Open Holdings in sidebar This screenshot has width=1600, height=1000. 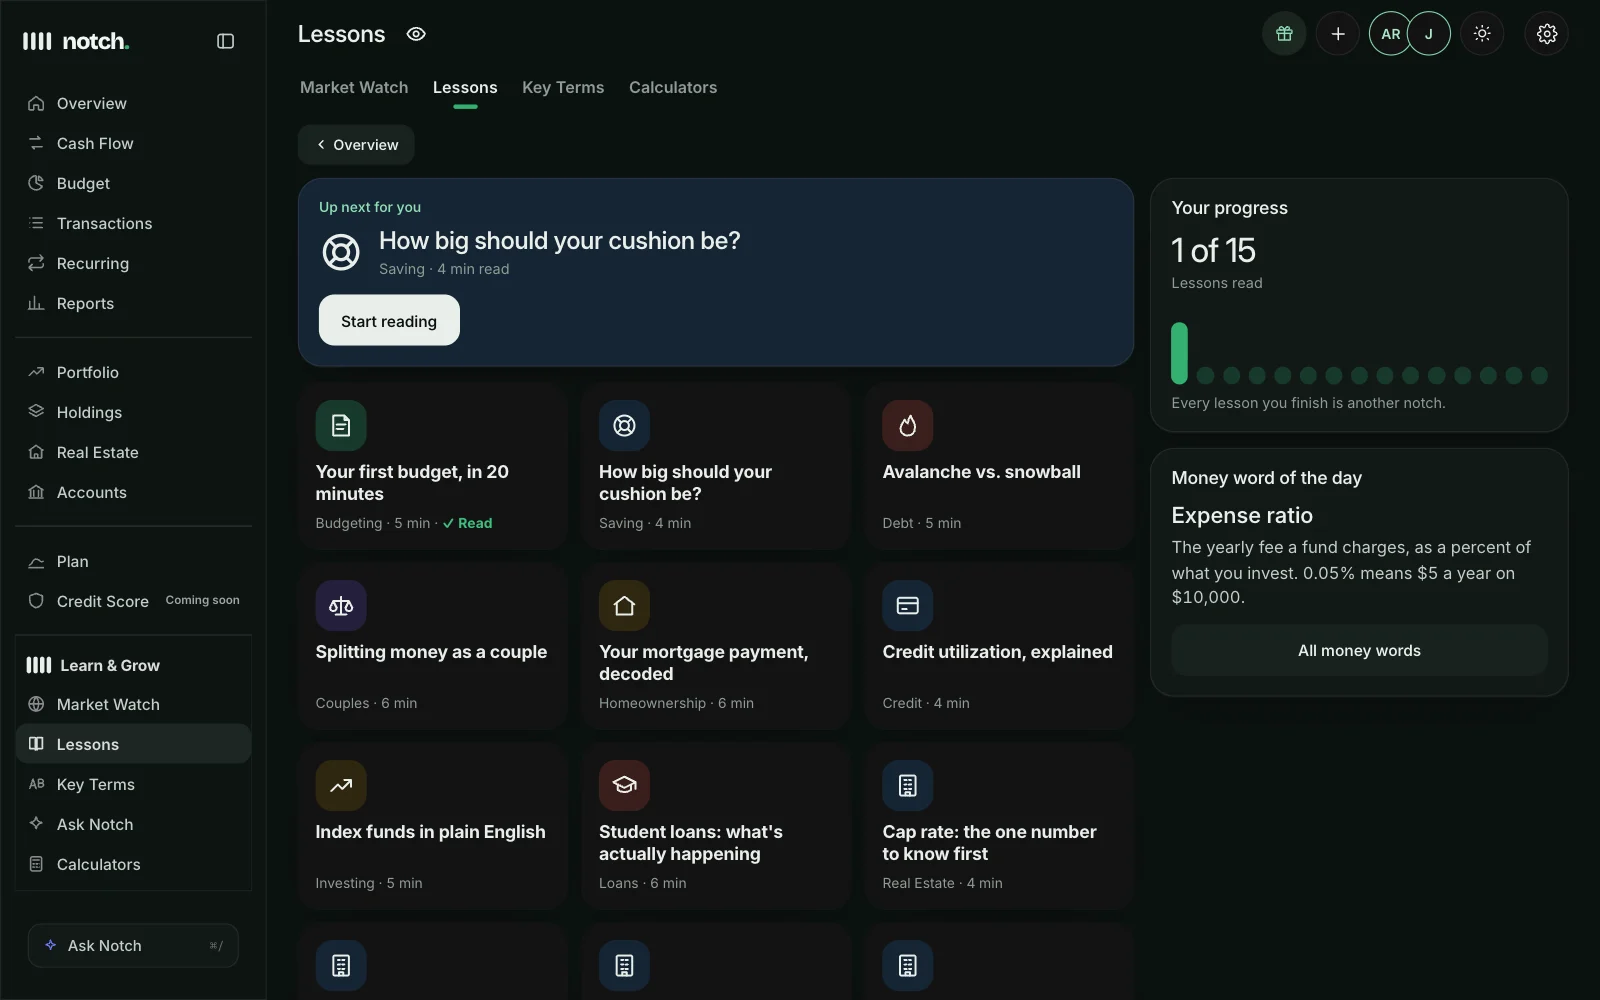[134, 413]
